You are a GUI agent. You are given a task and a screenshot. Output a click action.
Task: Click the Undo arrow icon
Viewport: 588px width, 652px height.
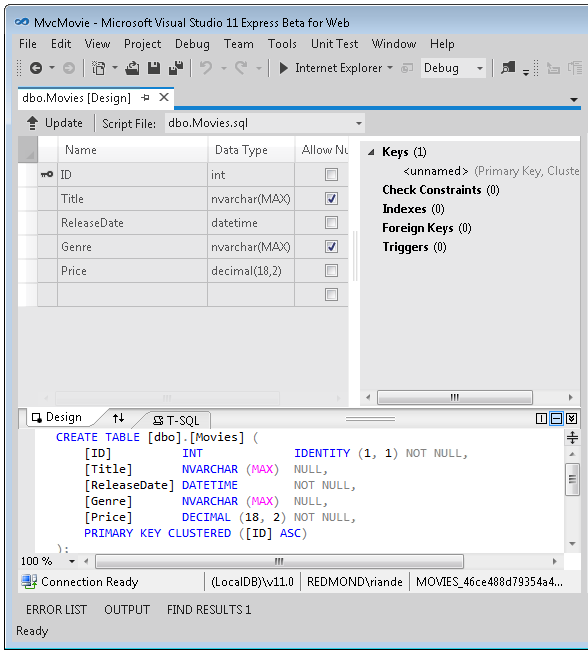click(206, 68)
